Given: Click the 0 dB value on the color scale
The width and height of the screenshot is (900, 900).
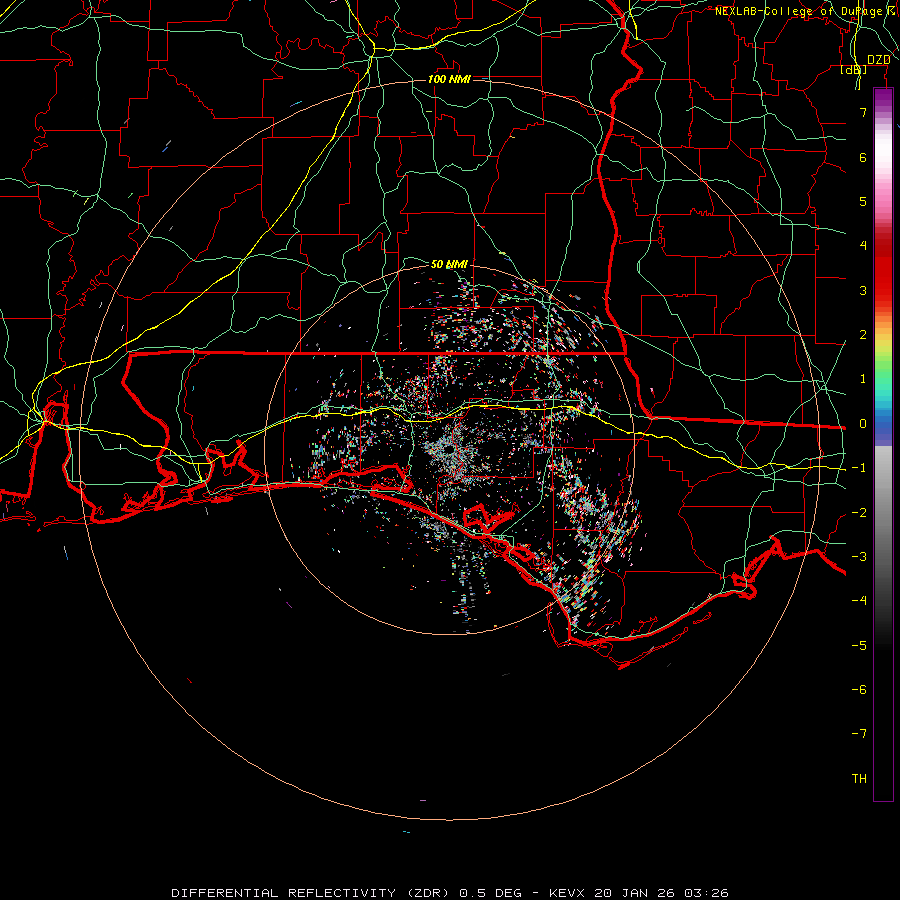Looking at the screenshot, I should [x=863, y=424].
